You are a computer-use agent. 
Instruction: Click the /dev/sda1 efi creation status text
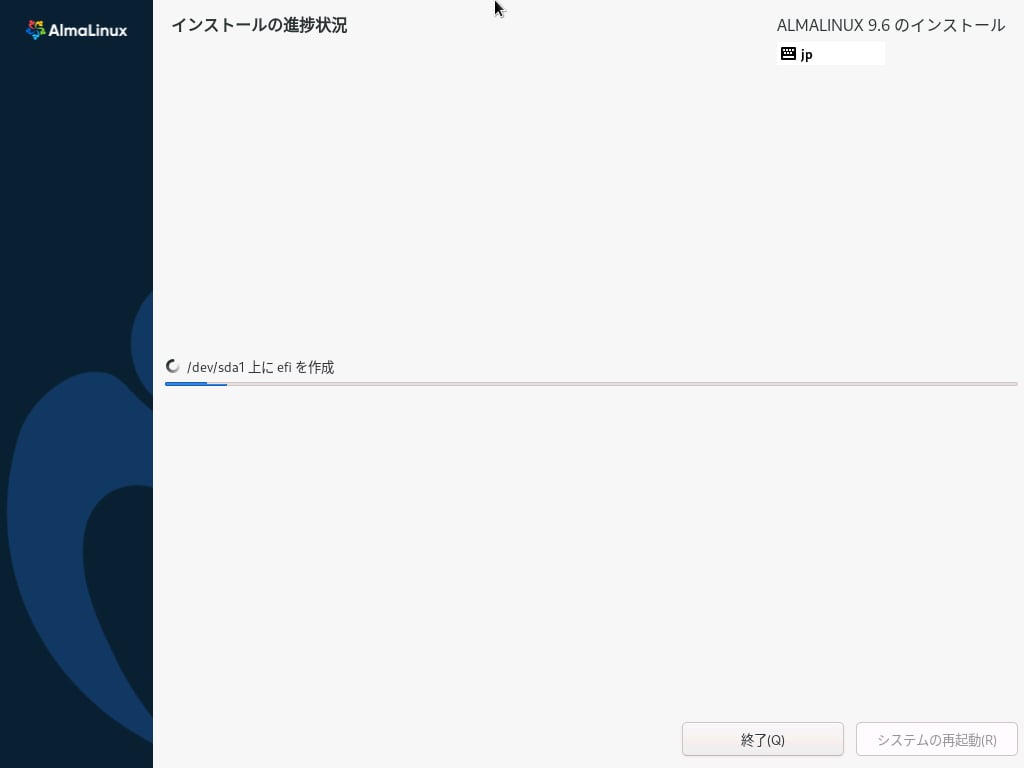click(260, 367)
